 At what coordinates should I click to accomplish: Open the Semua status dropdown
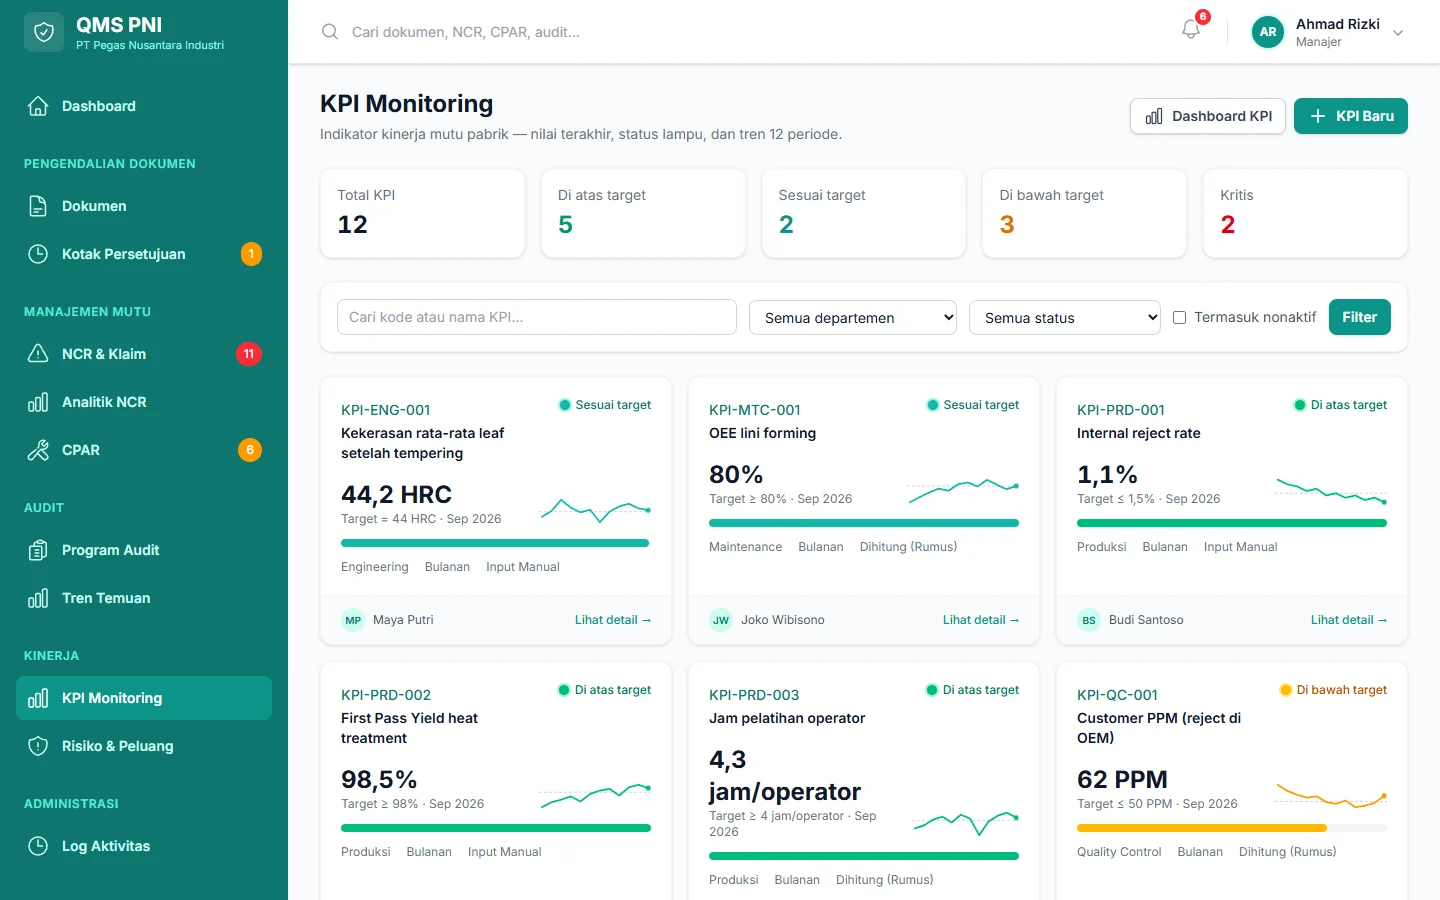(1065, 318)
